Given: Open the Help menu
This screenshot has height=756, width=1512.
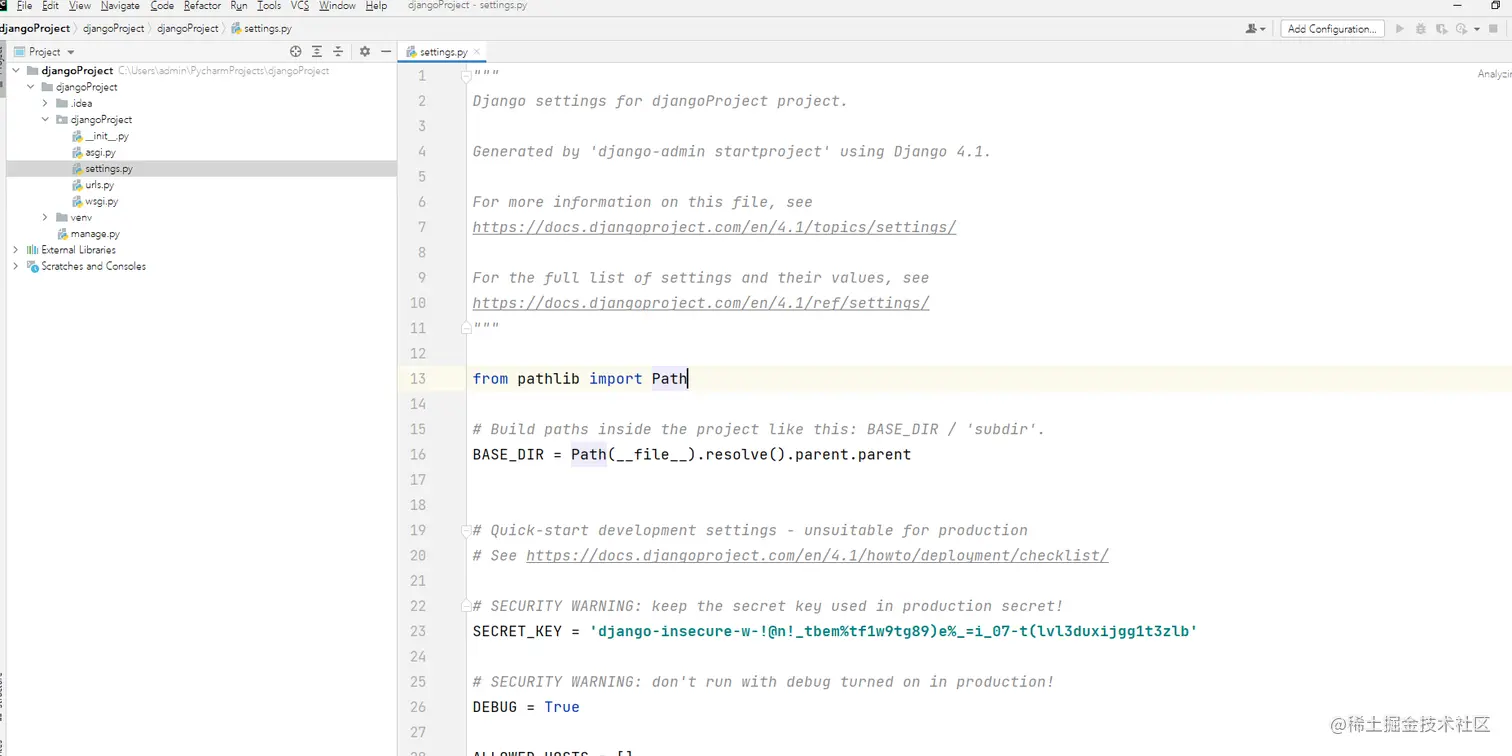Looking at the screenshot, I should [376, 6].
